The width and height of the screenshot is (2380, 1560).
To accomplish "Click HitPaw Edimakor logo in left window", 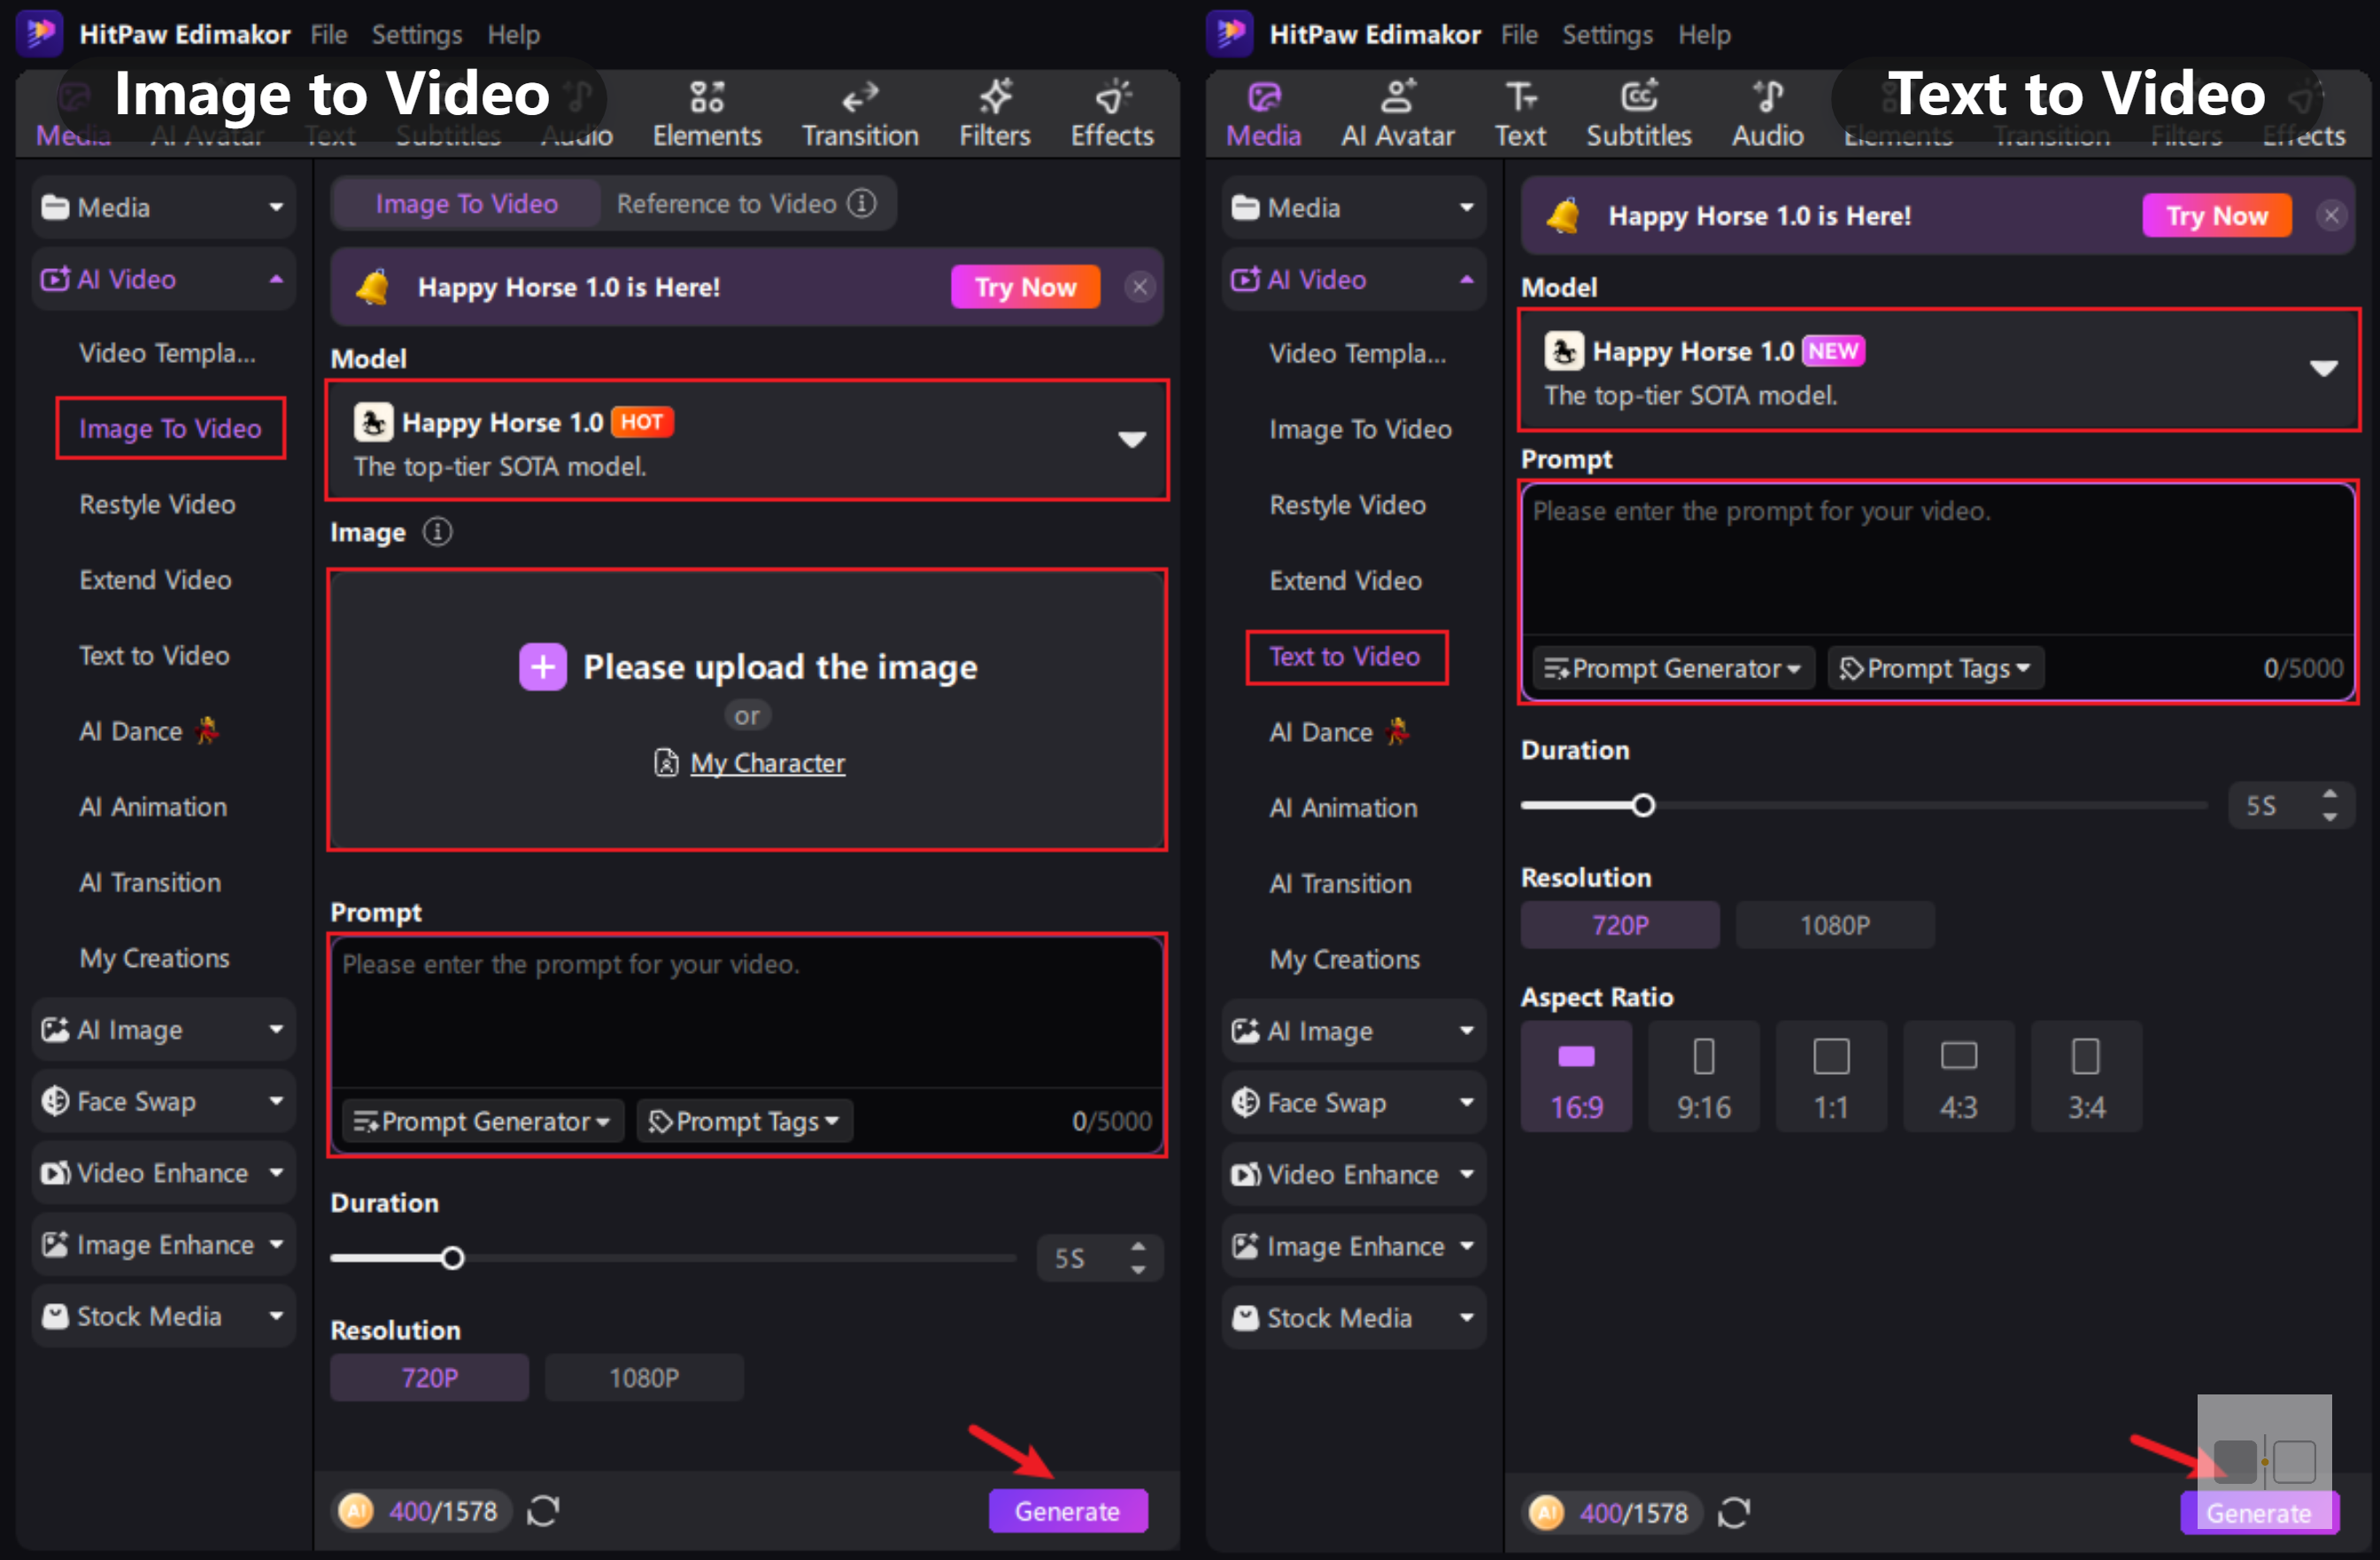I will tap(40, 33).
